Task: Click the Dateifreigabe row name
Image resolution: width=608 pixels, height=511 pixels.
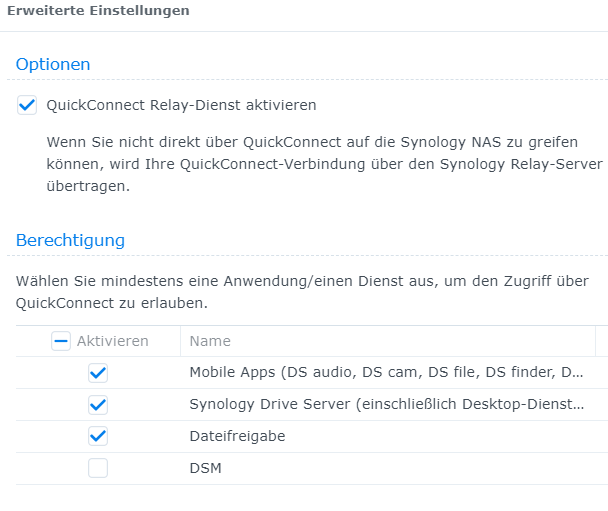Action: point(236,437)
